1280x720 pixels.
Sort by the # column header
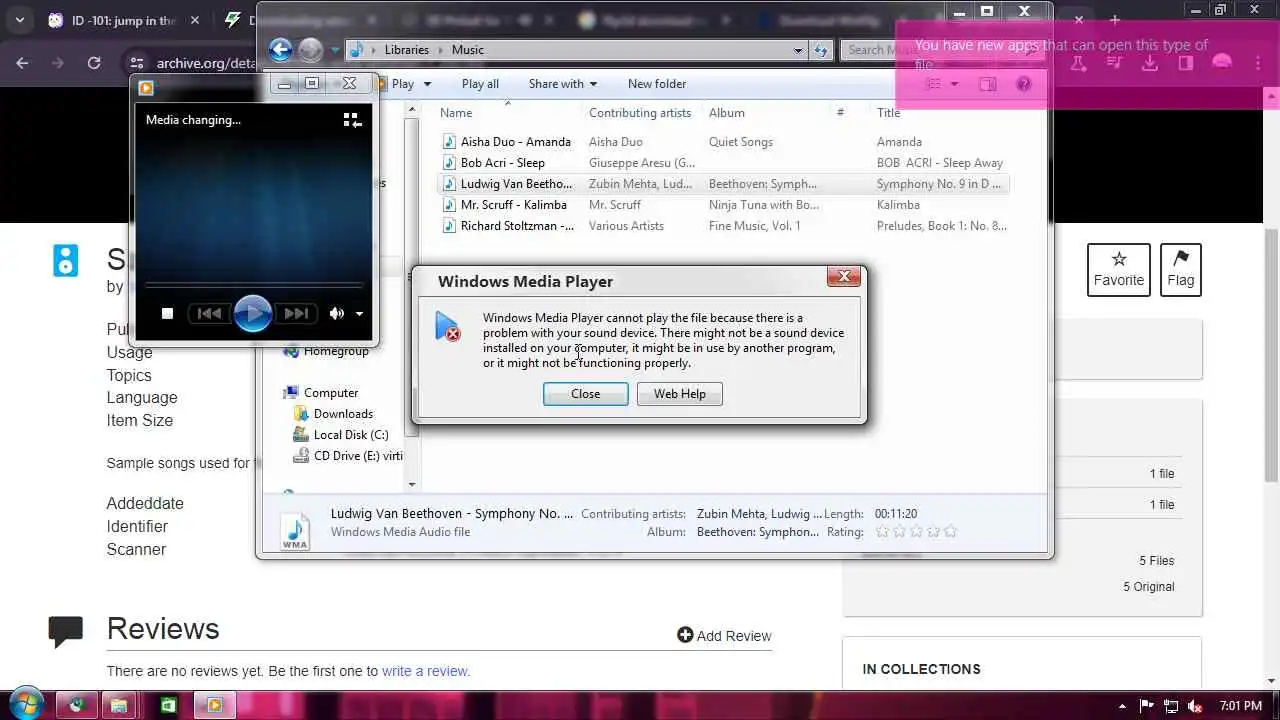pyautogui.click(x=840, y=113)
